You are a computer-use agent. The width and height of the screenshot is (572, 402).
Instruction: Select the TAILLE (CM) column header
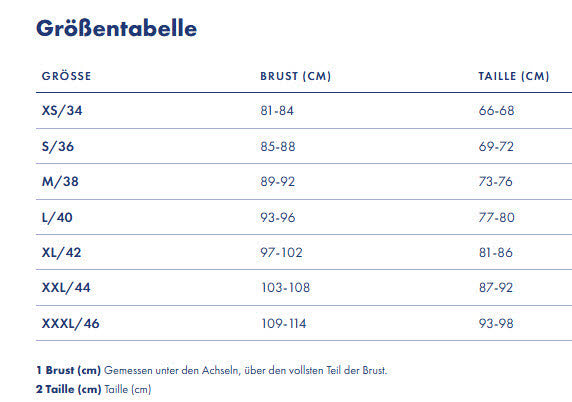514,76
